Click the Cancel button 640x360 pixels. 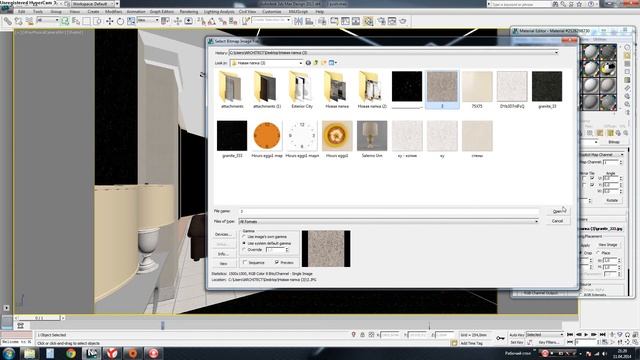coord(558,221)
